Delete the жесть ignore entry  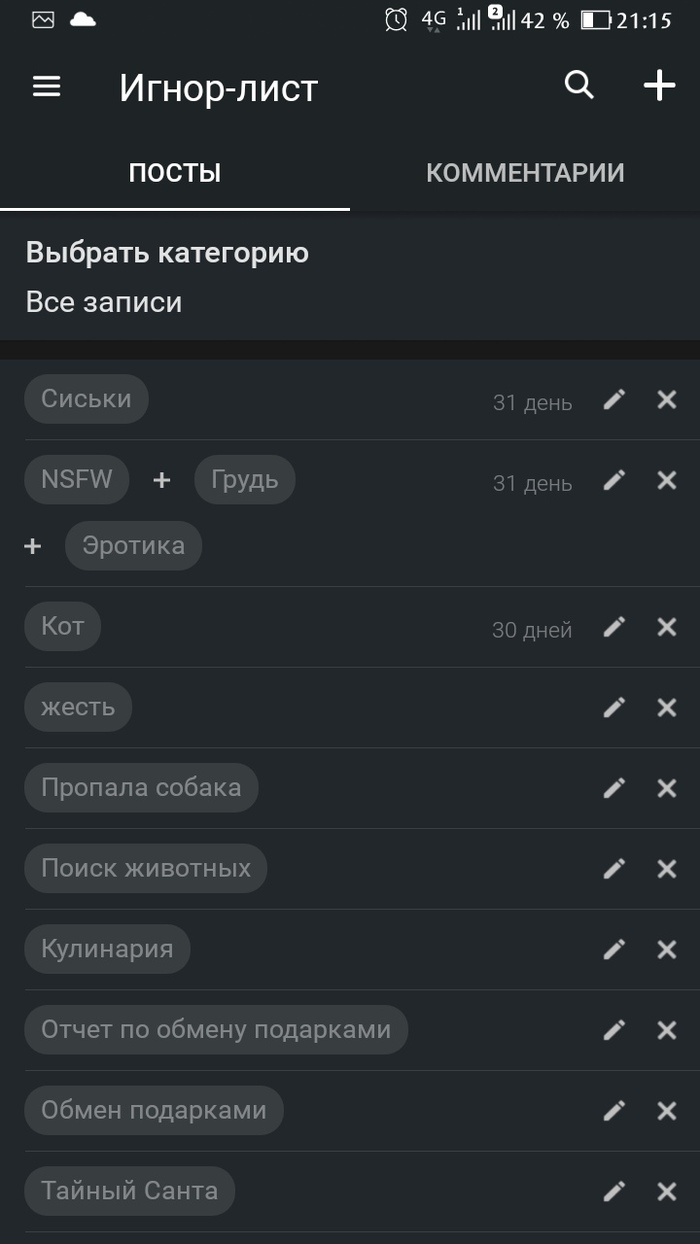[x=667, y=708]
